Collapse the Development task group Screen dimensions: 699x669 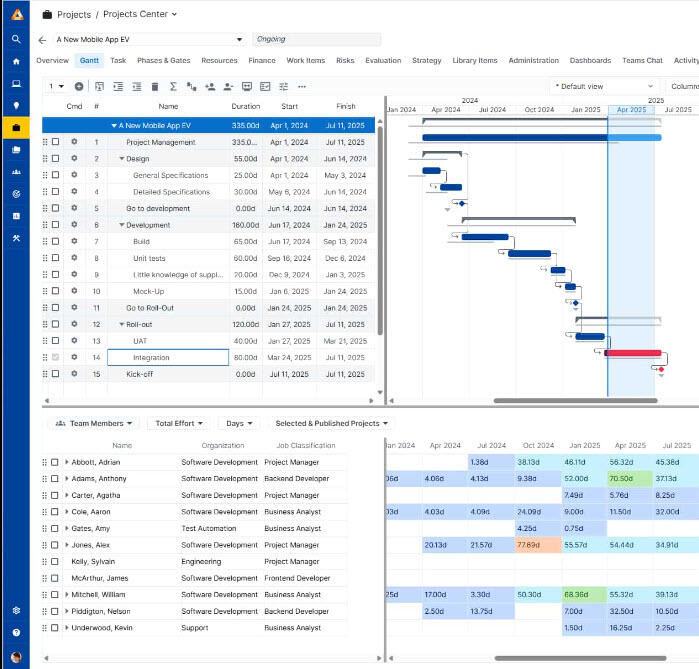[122, 226]
